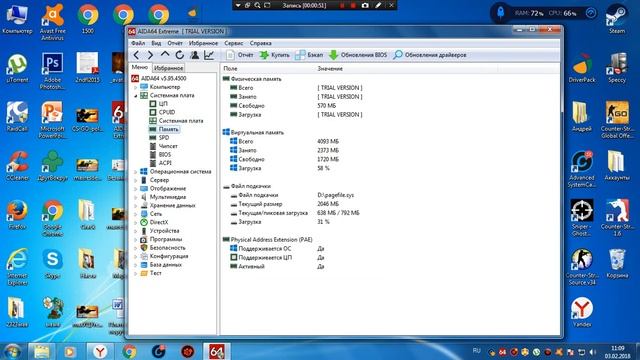Select Безопасность in the tree
Screen dimensions: 640x360
(x=163, y=248)
